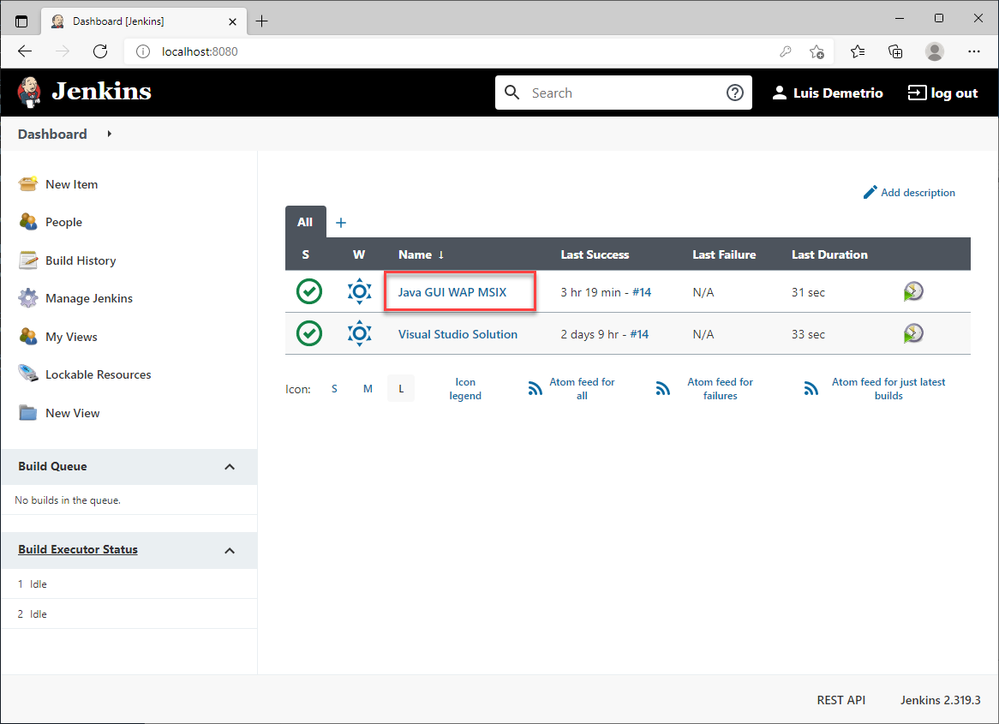Click the Atom feed for all RSS icon
The height and width of the screenshot is (724, 999).
[535, 388]
